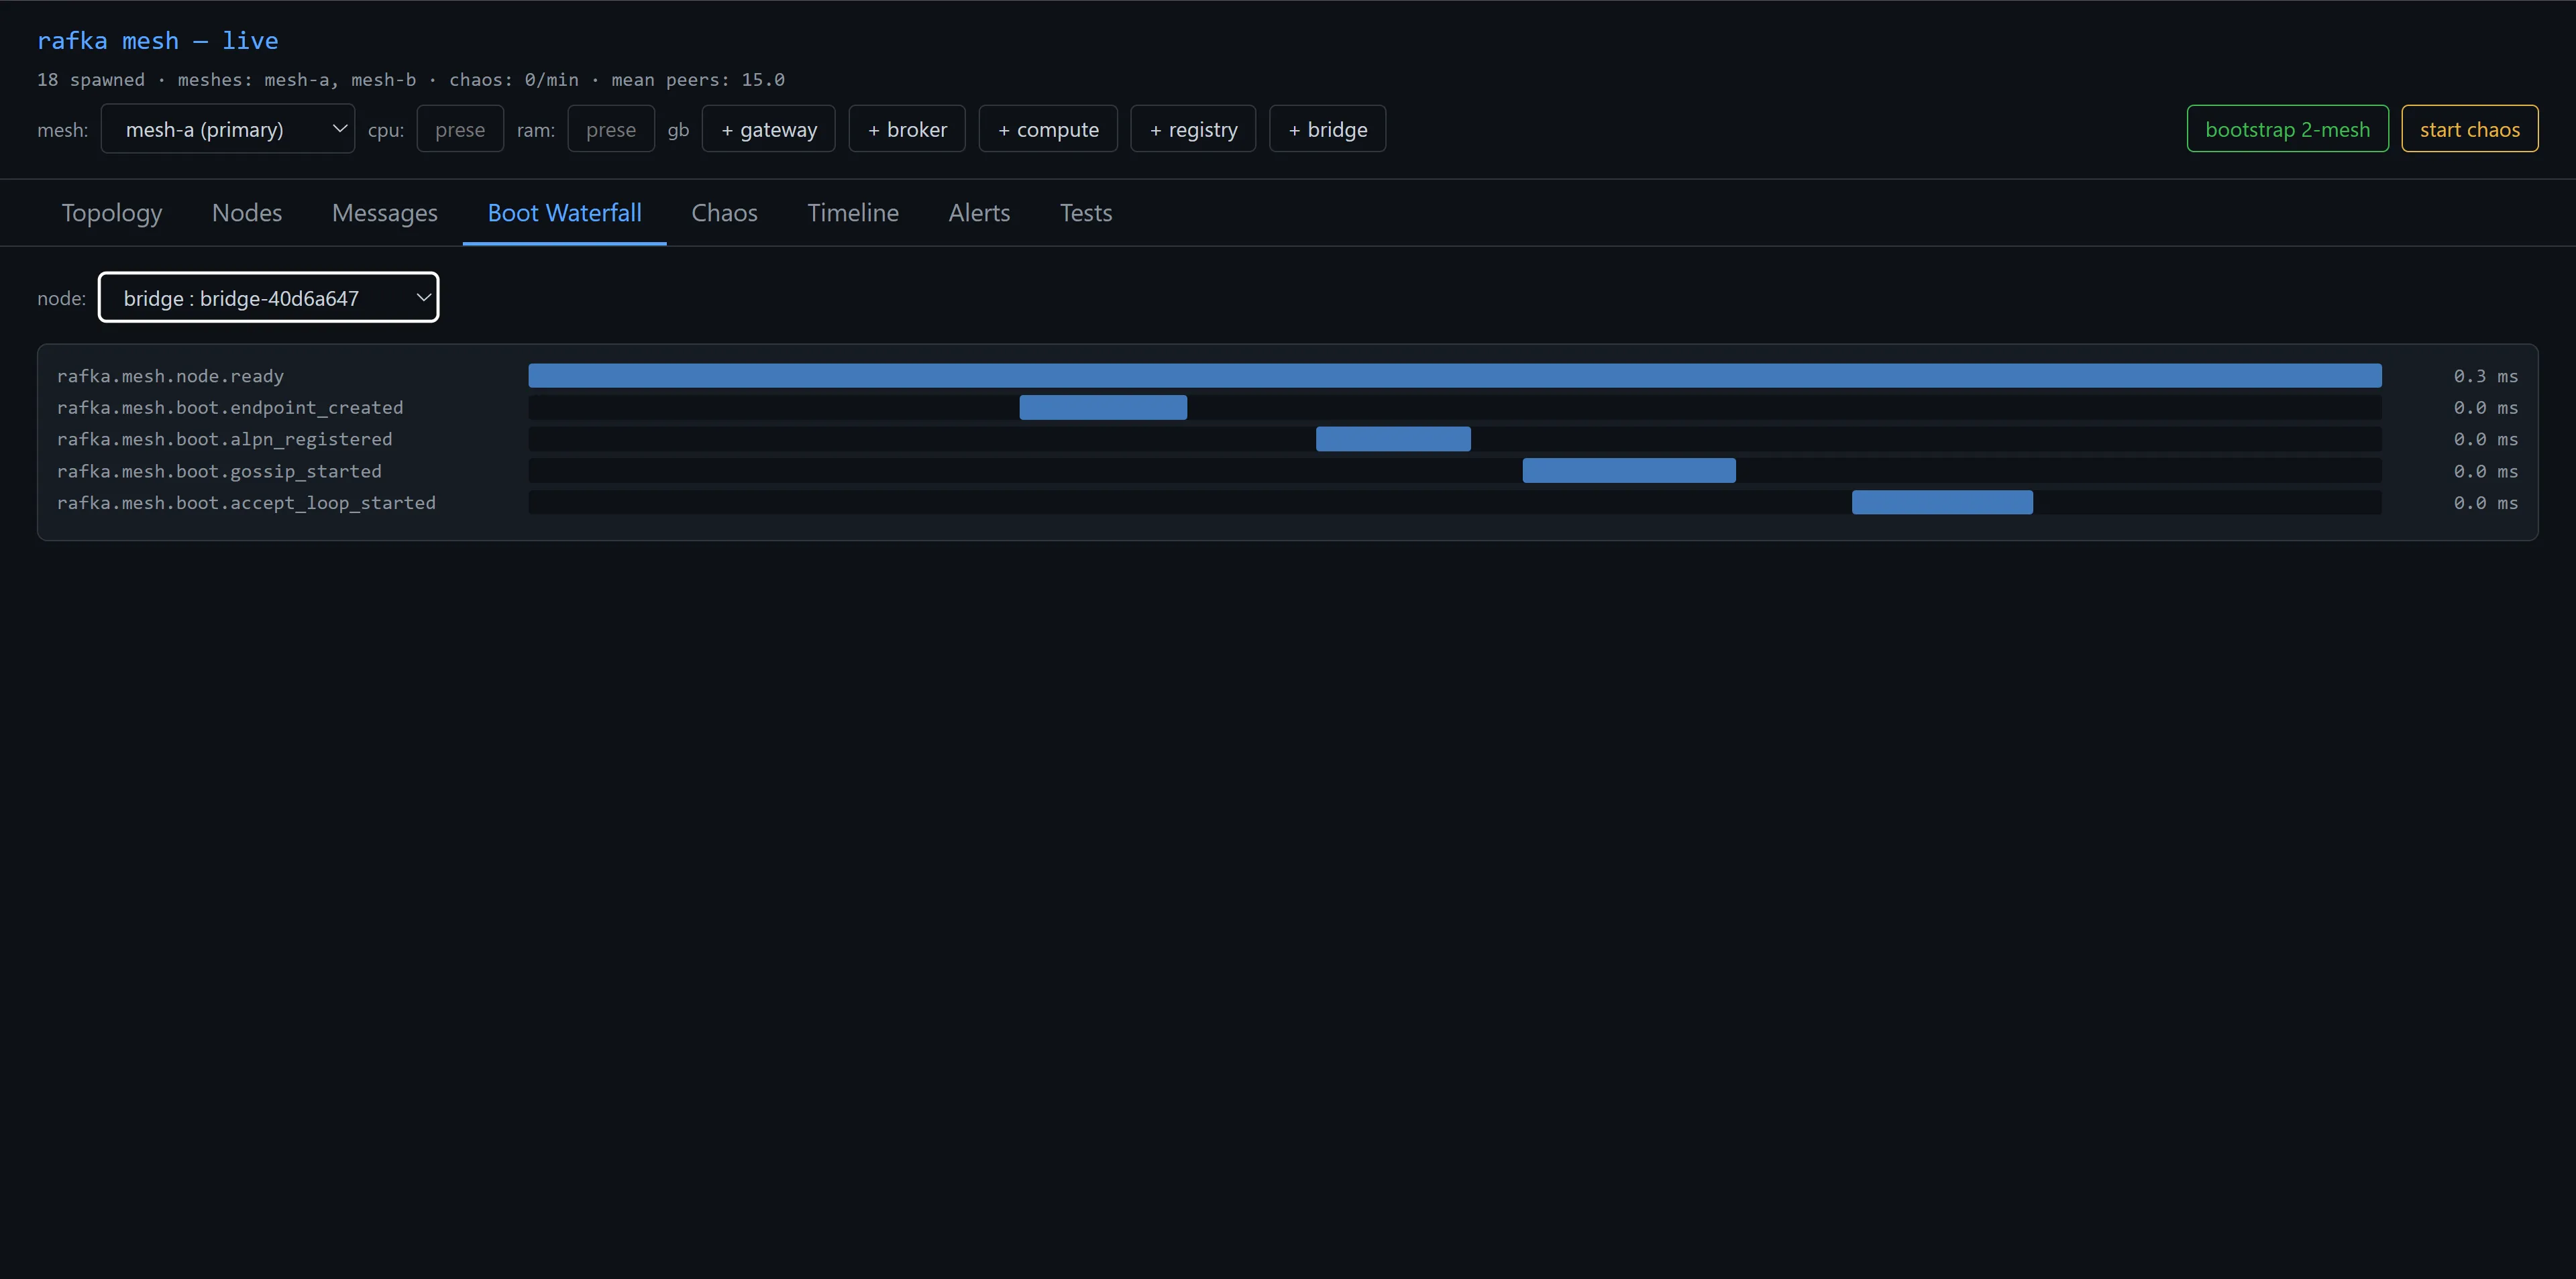2576x1279 pixels.
Task: Add a registry node
Action: point(1193,129)
